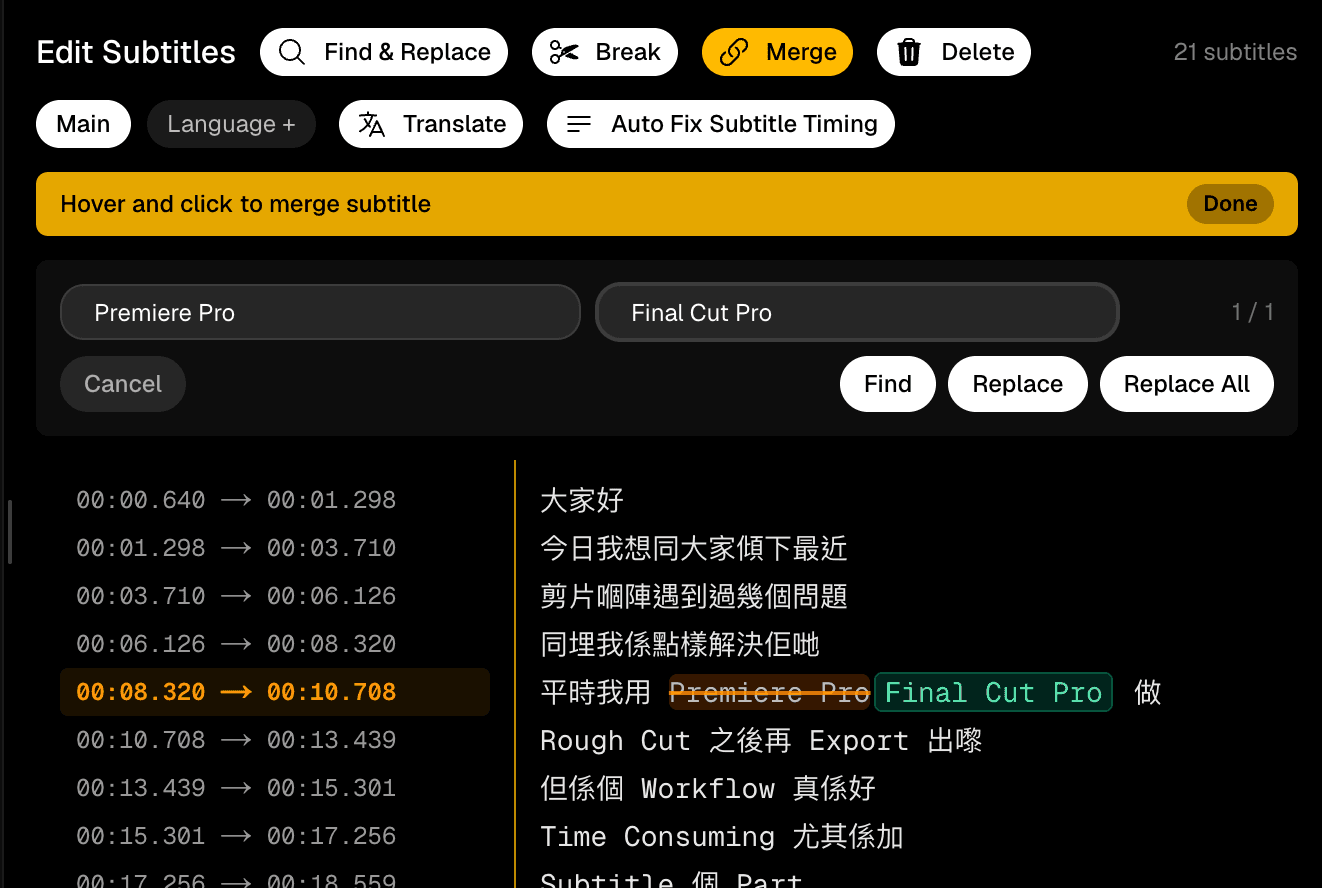
Task: Focus the find field containing Premiere Pro
Action: click(x=320, y=313)
